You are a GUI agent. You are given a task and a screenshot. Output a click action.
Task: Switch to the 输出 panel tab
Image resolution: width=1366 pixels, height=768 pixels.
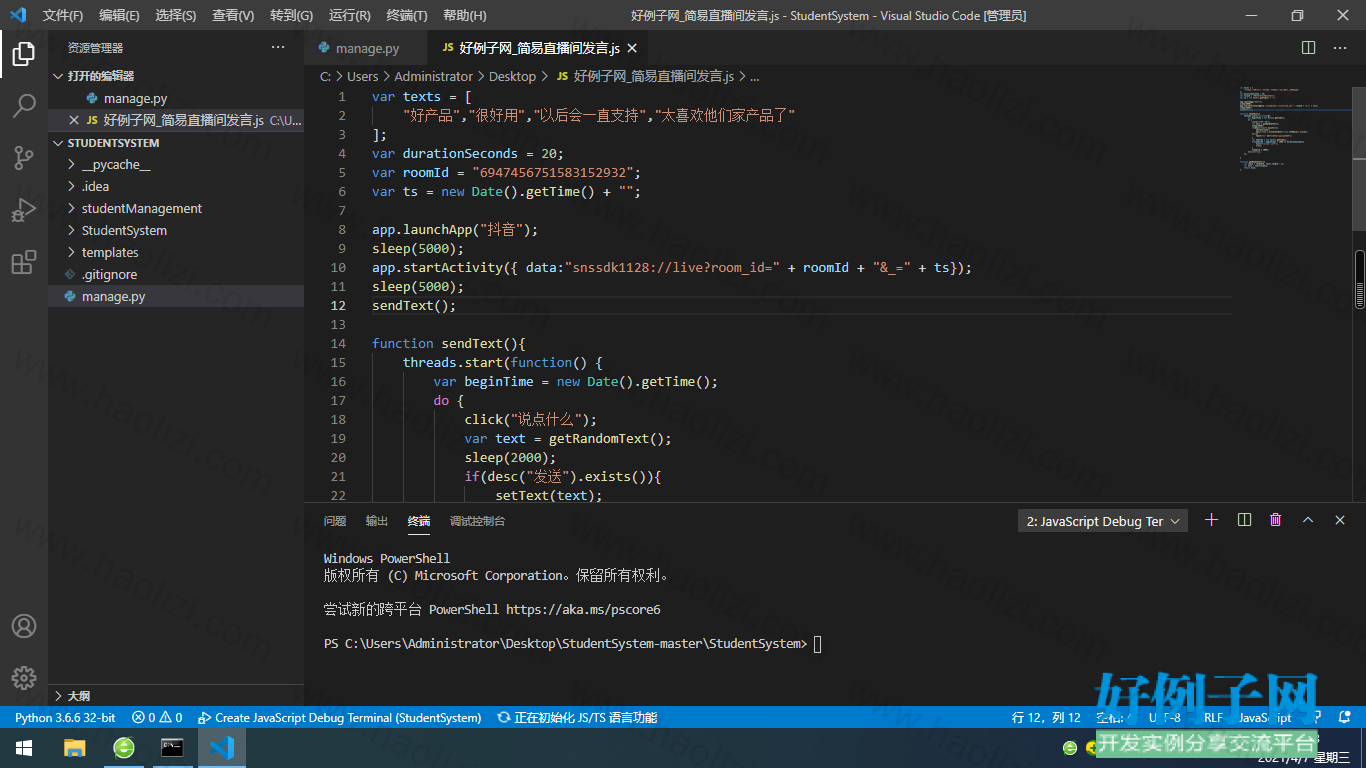[x=377, y=521]
